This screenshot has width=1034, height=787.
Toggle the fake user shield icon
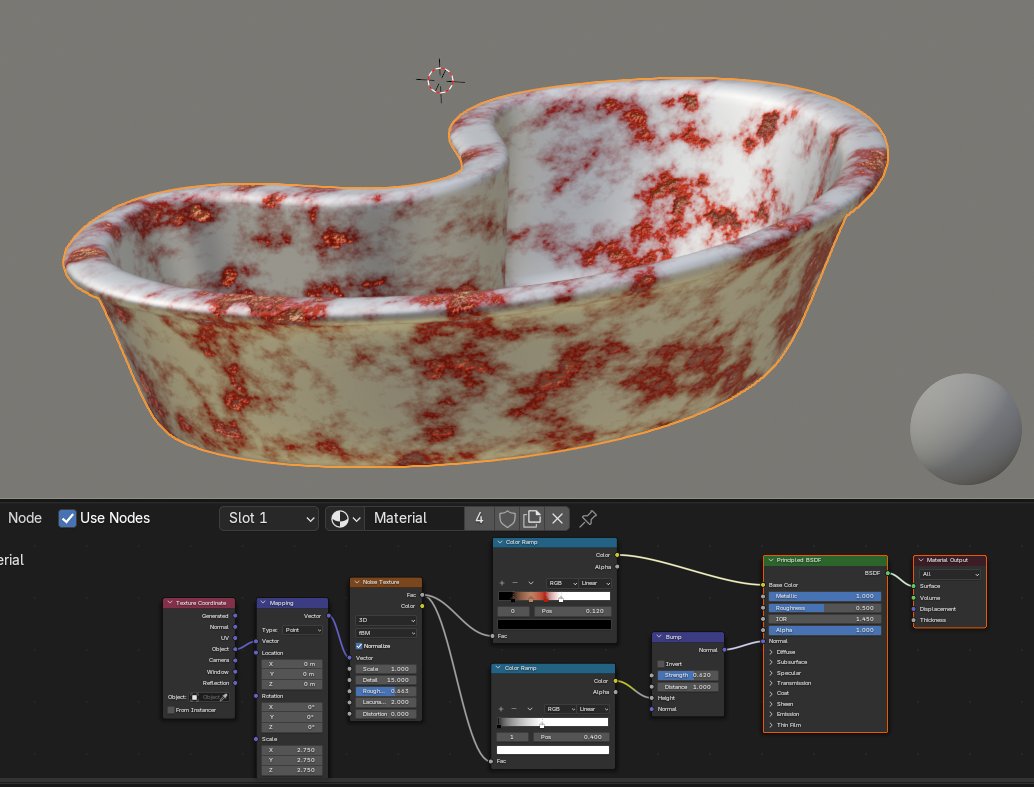pos(506,519)
